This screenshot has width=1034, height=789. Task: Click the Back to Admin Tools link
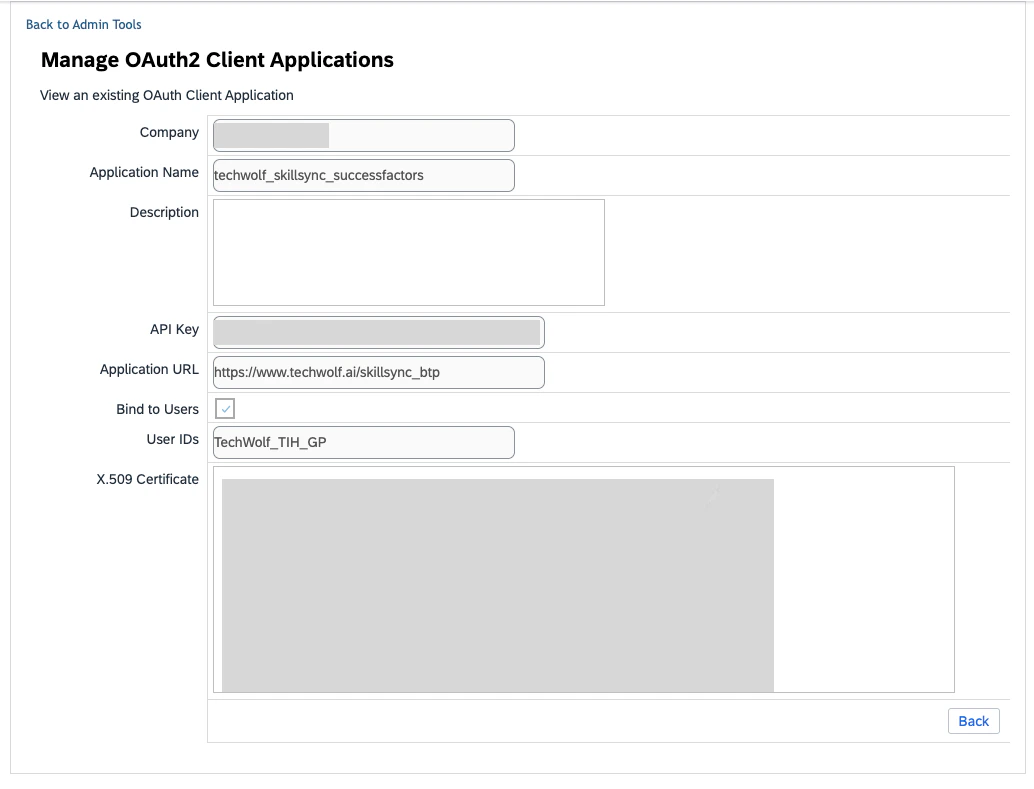click(84, 24)
